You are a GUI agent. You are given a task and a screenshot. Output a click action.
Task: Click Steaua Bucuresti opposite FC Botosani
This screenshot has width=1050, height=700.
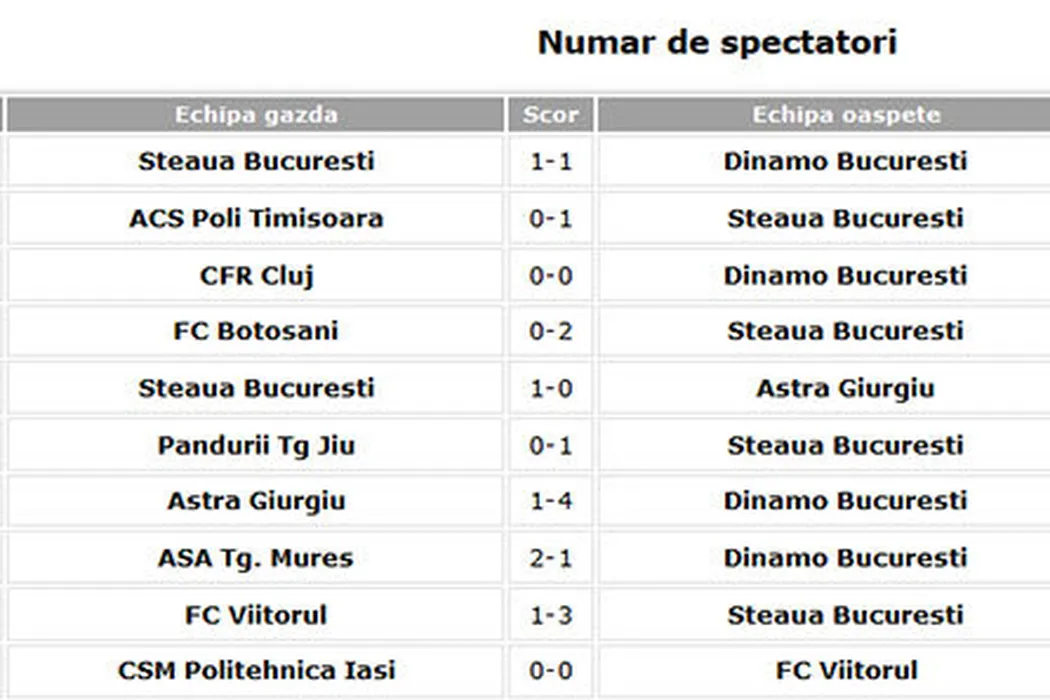coord(846,331)
